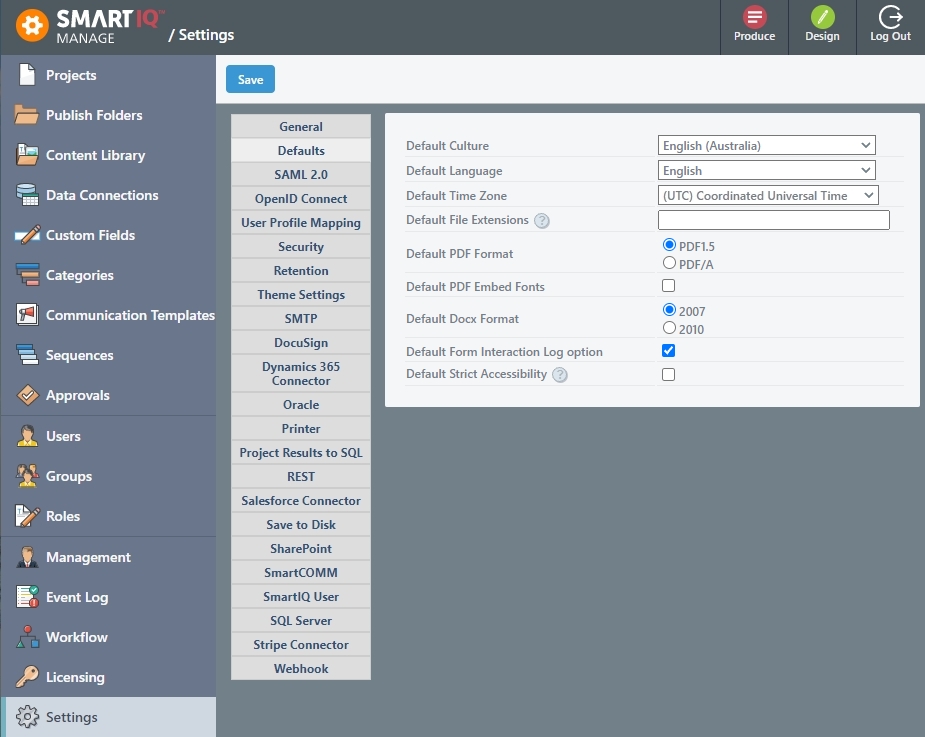The width and height of the screenshot is (925, 737).
Task: Open Communication Templates megaphone icon
Action: (27, 315)
